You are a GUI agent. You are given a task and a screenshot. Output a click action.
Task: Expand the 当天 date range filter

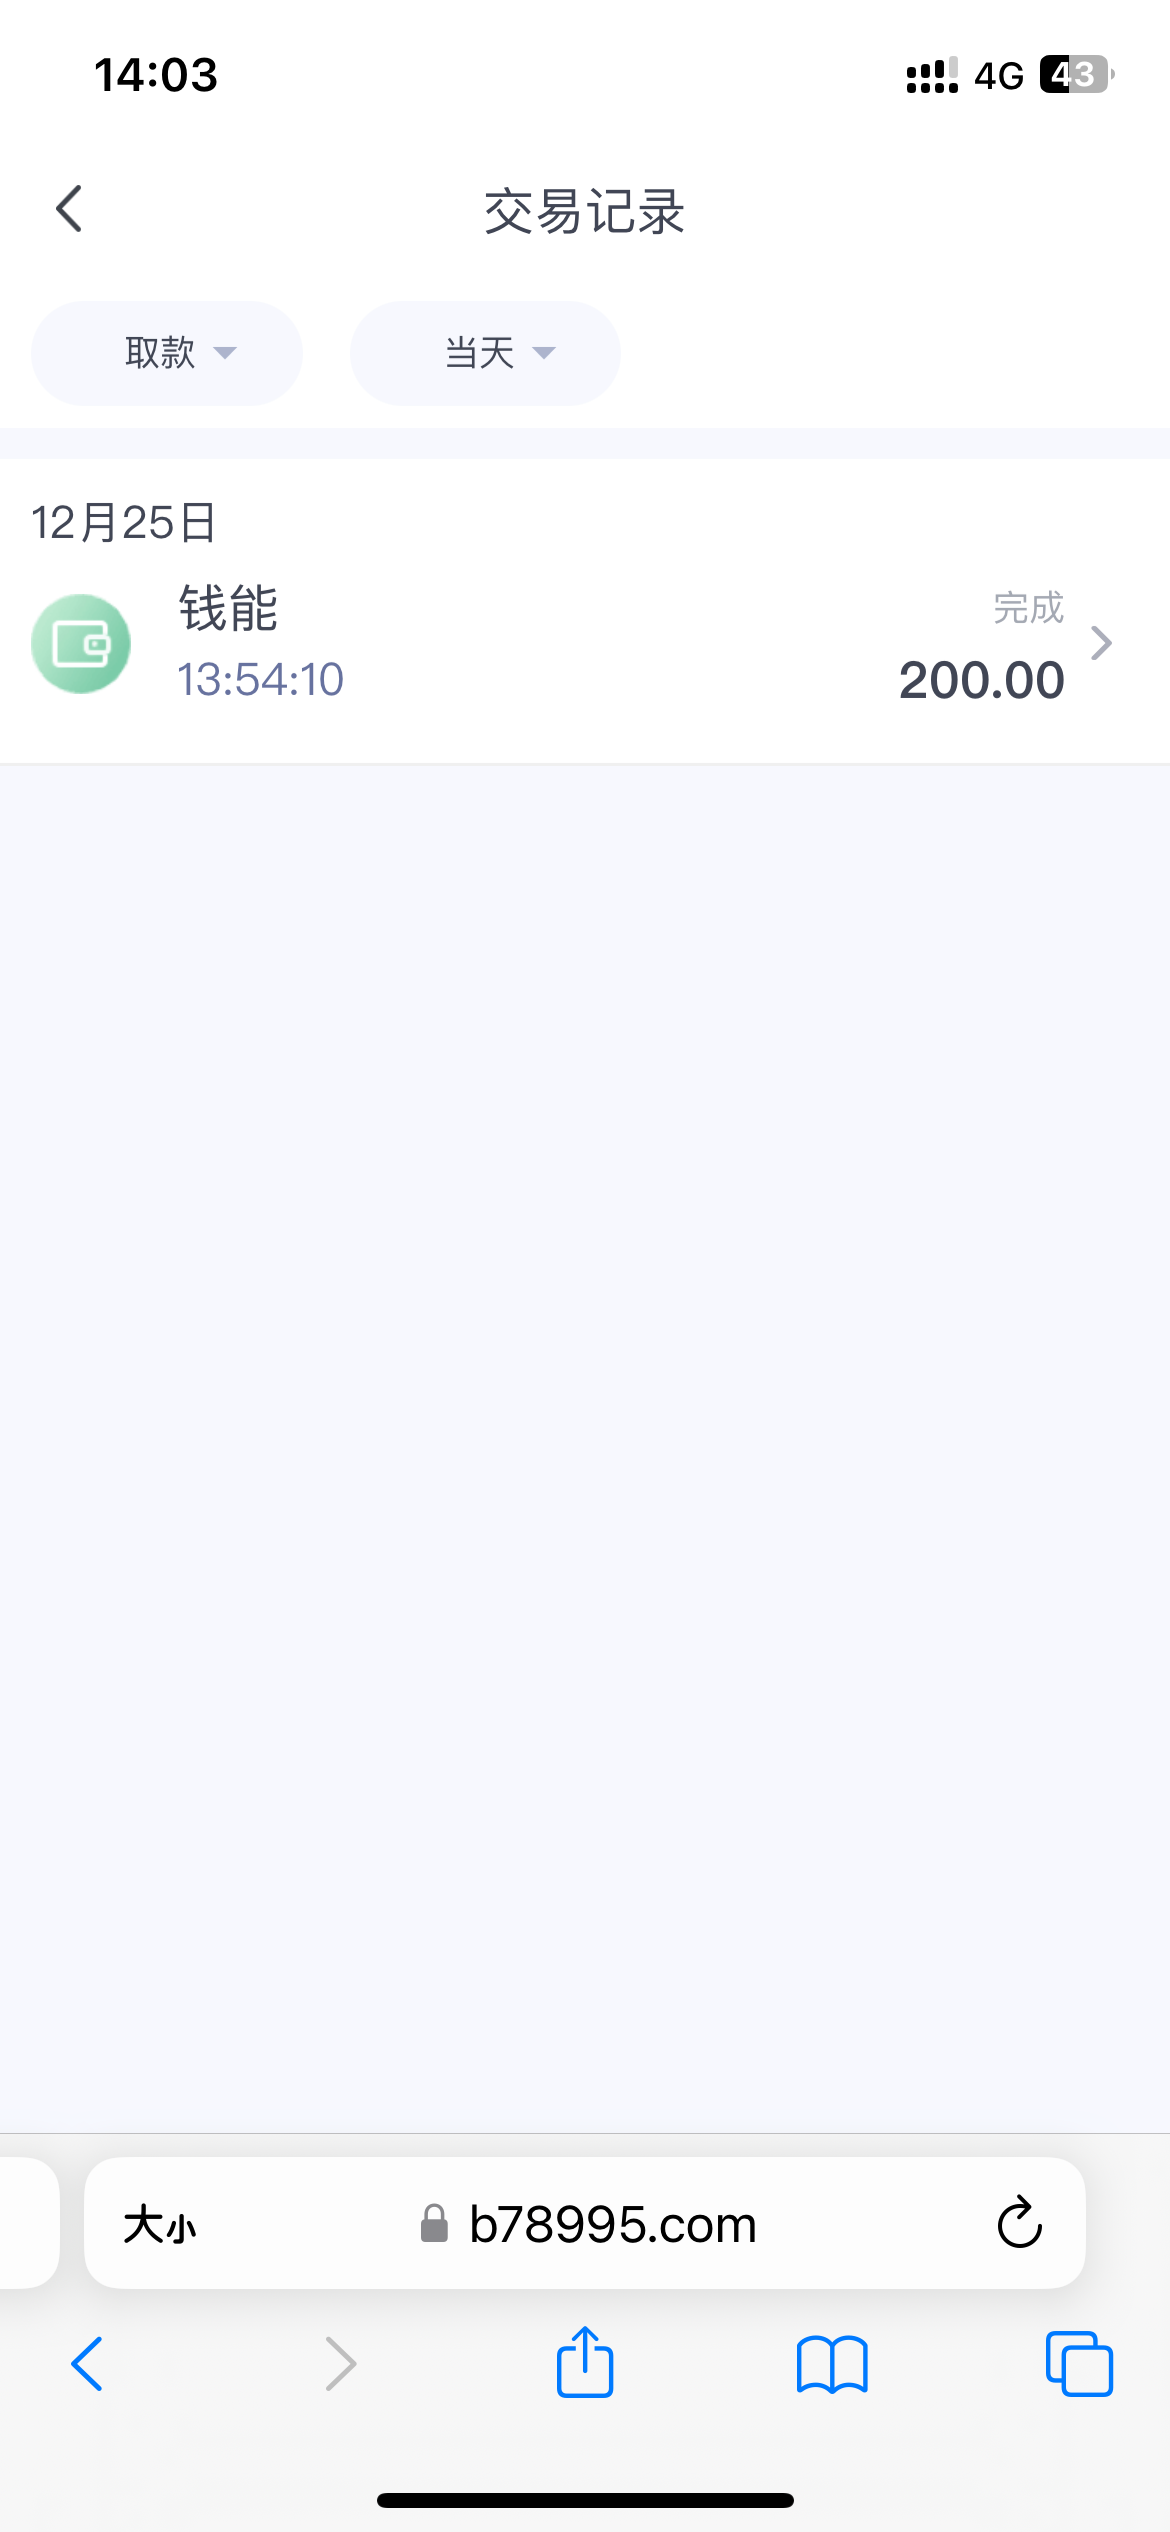[x=485, y=353]
